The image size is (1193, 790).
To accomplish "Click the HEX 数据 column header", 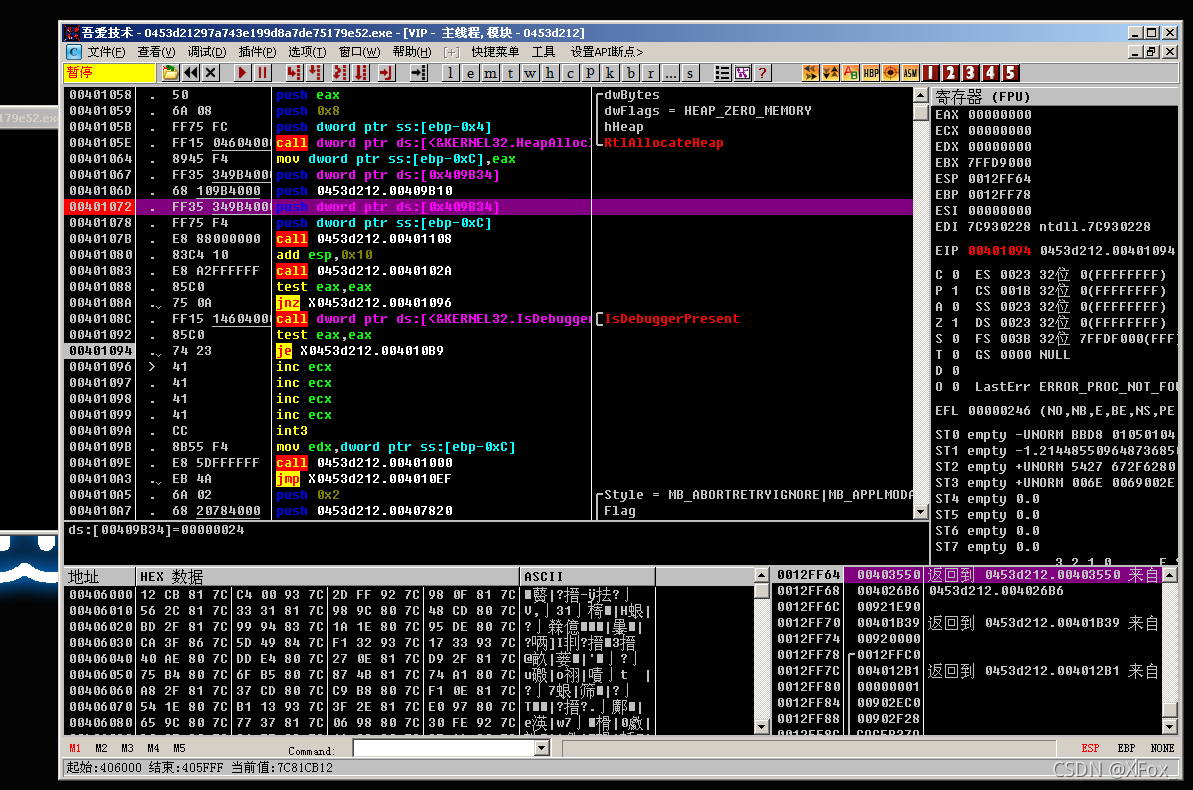I will (x=328, y=576).
